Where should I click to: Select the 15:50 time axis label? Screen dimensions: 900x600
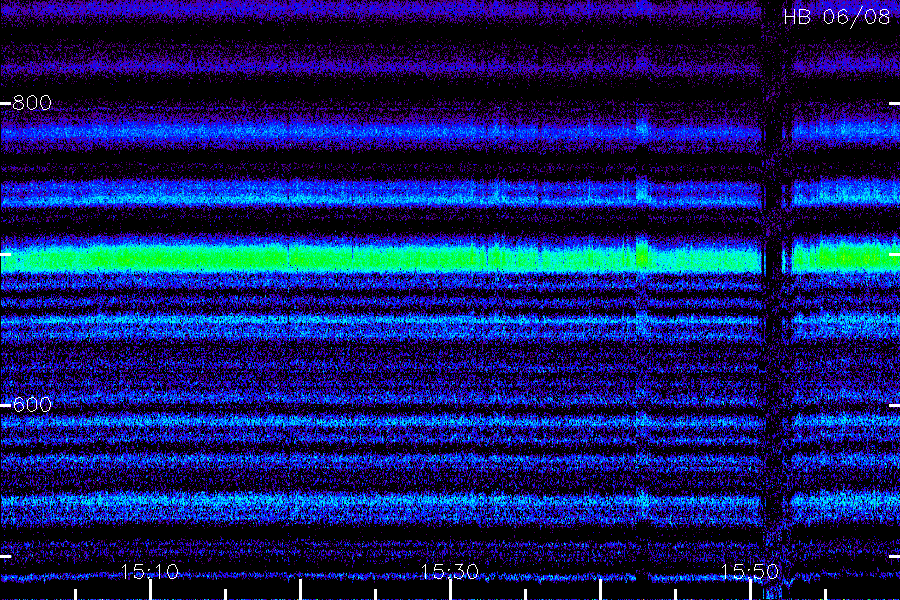pos(750,571)
